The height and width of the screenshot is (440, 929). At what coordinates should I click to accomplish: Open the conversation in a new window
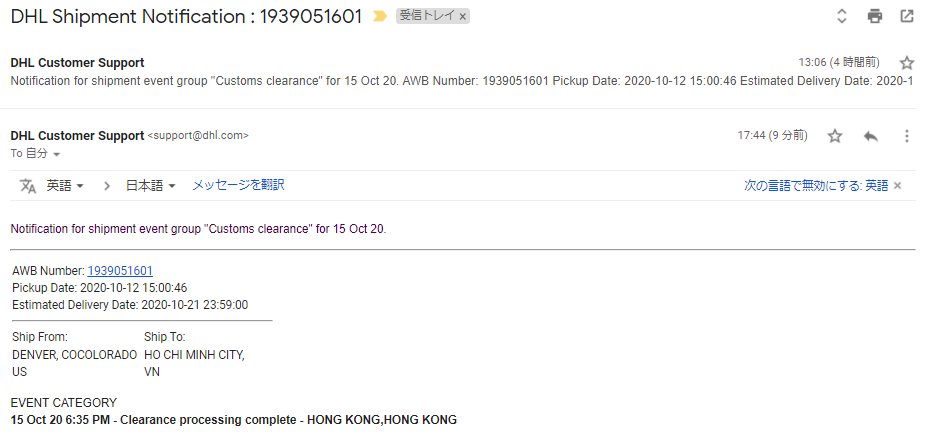(907, 16)
